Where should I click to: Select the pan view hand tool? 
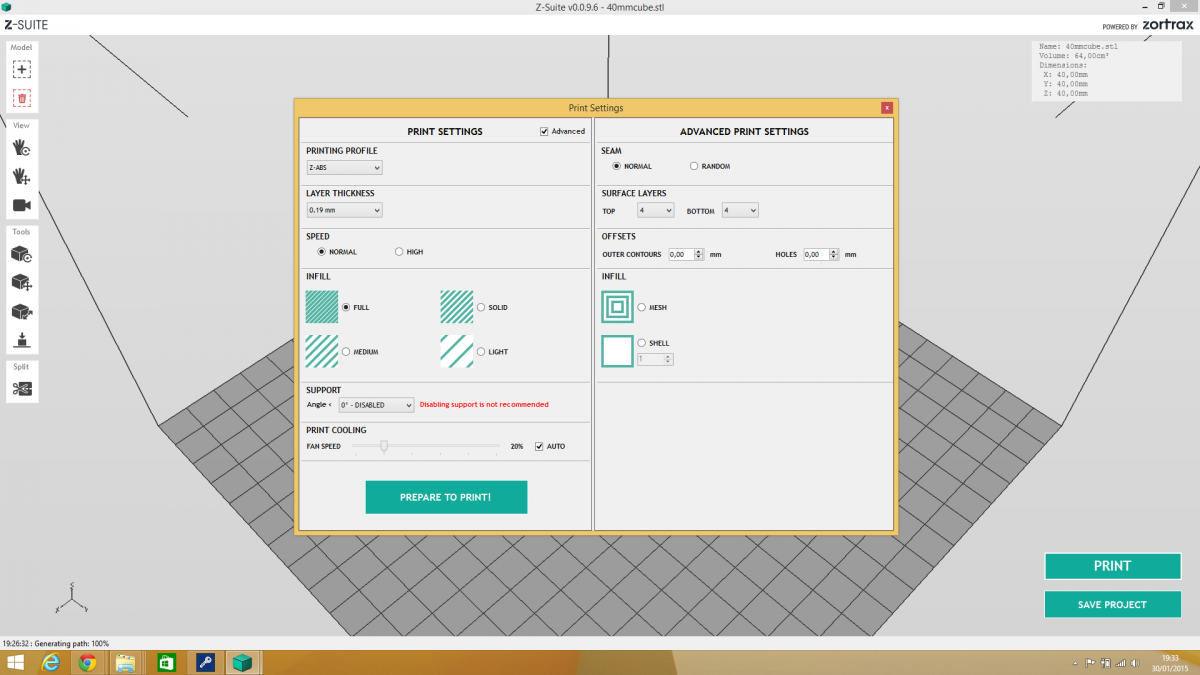click(x=22, y=176)
